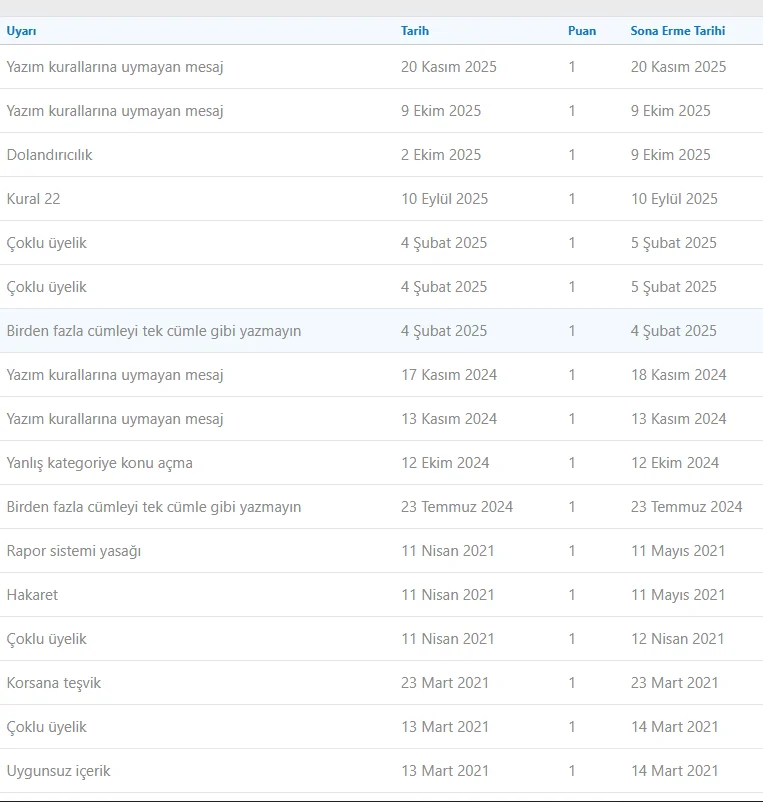
Task: Click the 2 Ekim 2025 date cell
Action: [441, 154]
